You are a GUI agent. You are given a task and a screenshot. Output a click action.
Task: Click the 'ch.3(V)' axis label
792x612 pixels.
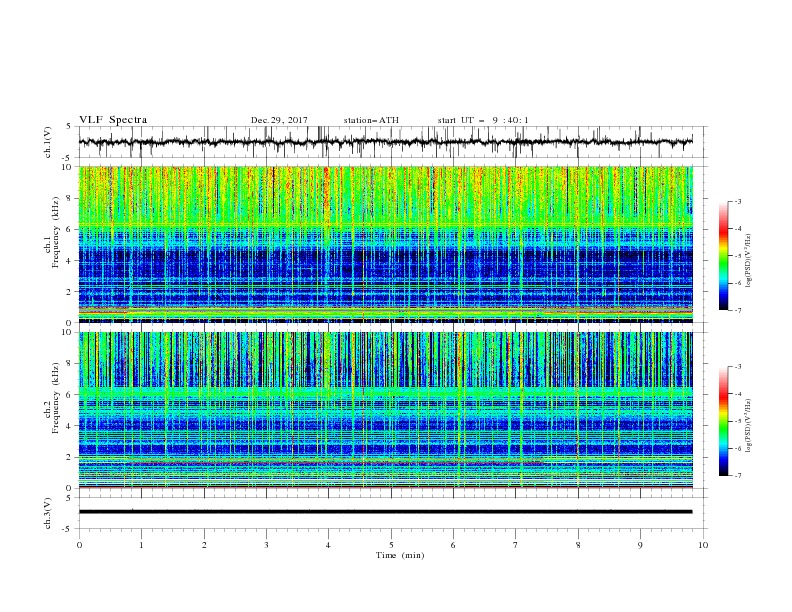click(48, 513)
